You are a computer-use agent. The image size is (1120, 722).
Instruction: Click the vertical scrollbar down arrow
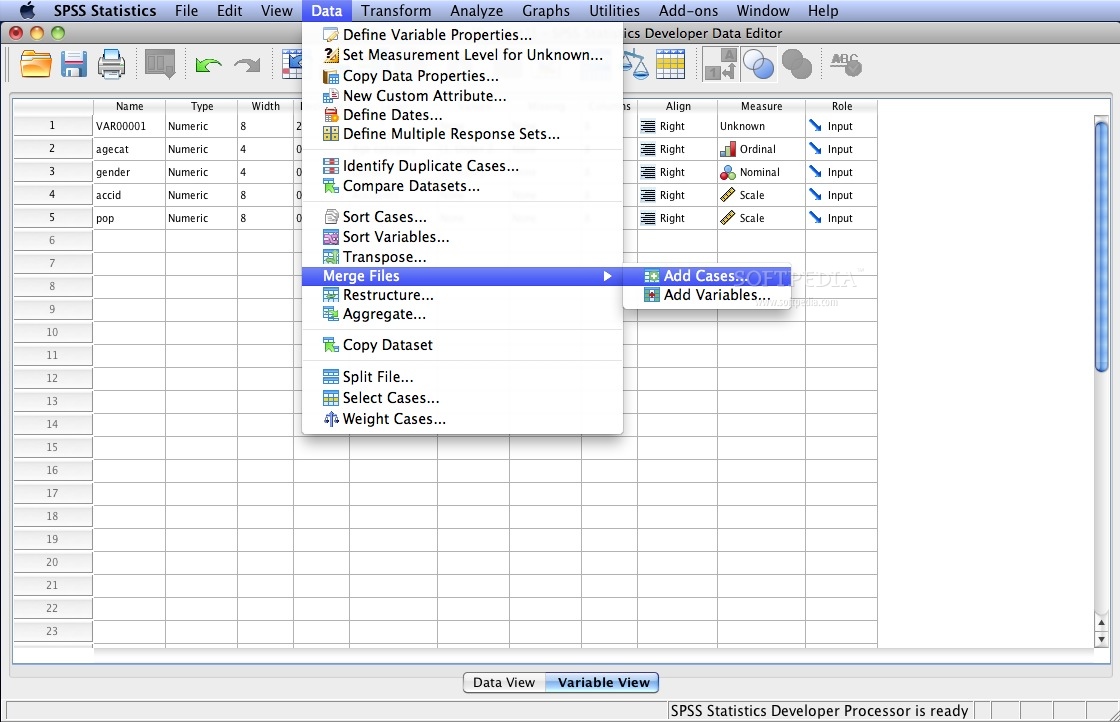coord(1101,640)
